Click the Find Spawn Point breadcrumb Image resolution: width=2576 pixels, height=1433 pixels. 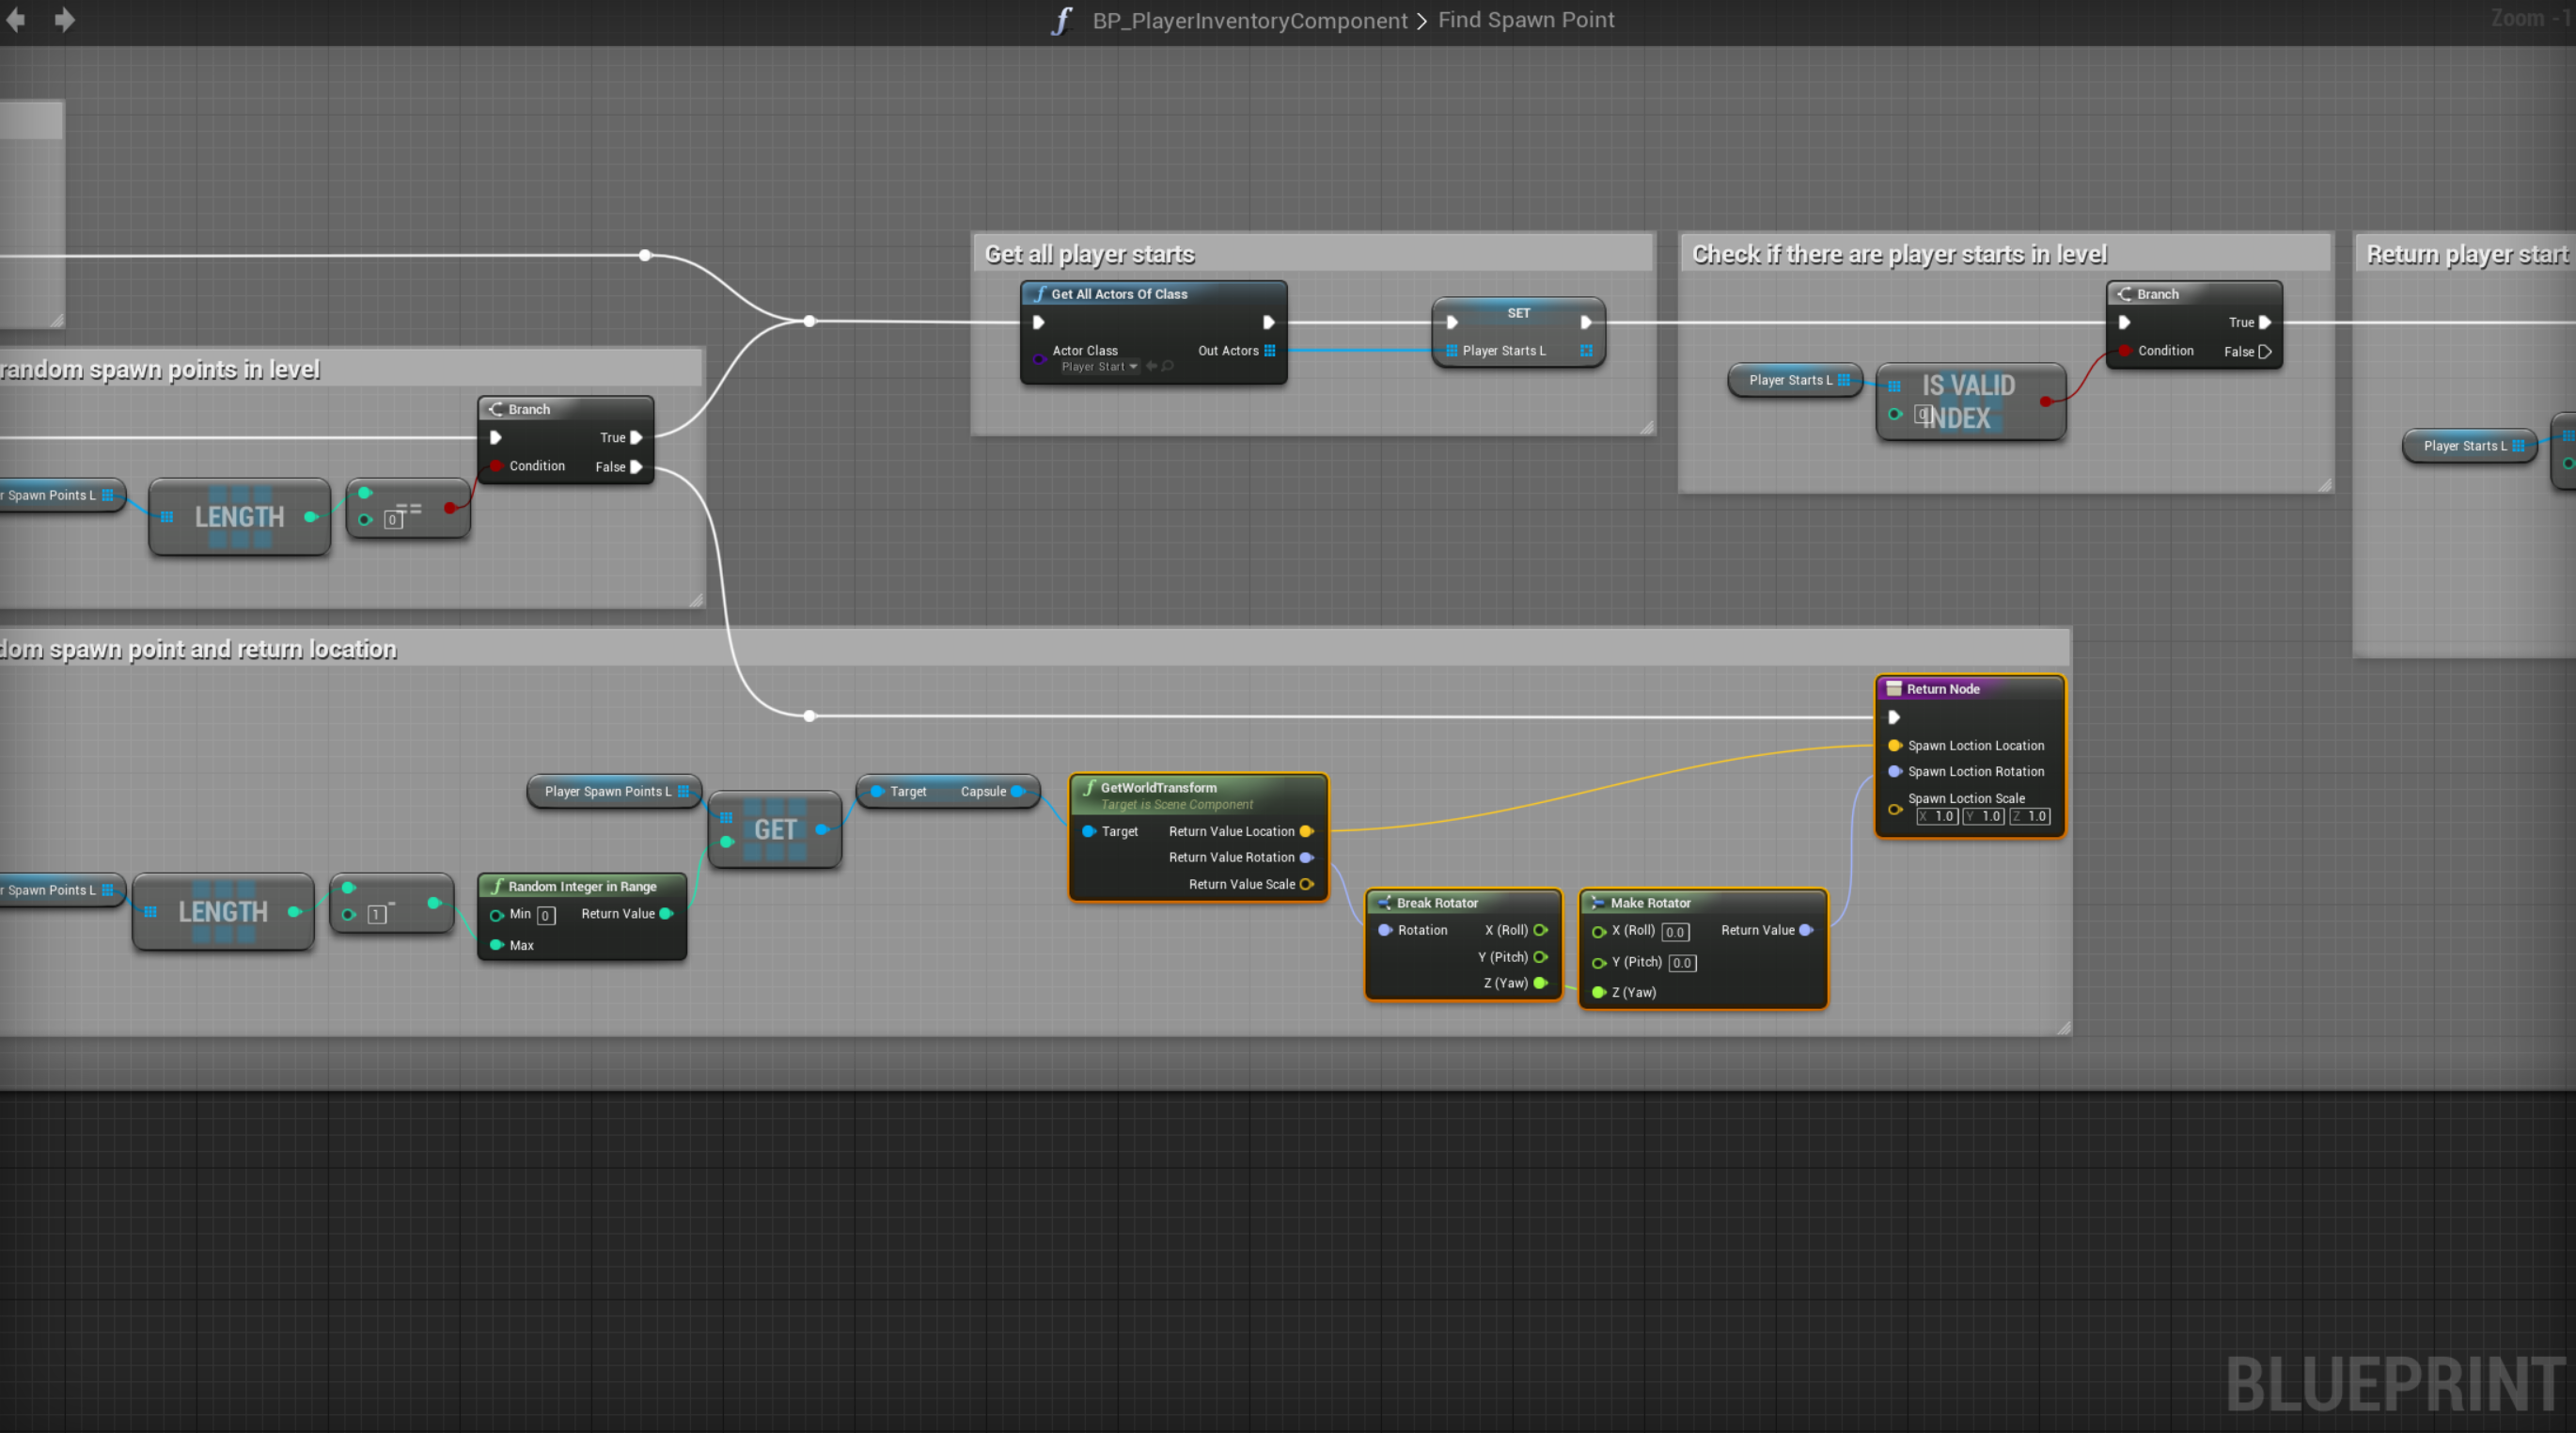(x=1525, y=20)
